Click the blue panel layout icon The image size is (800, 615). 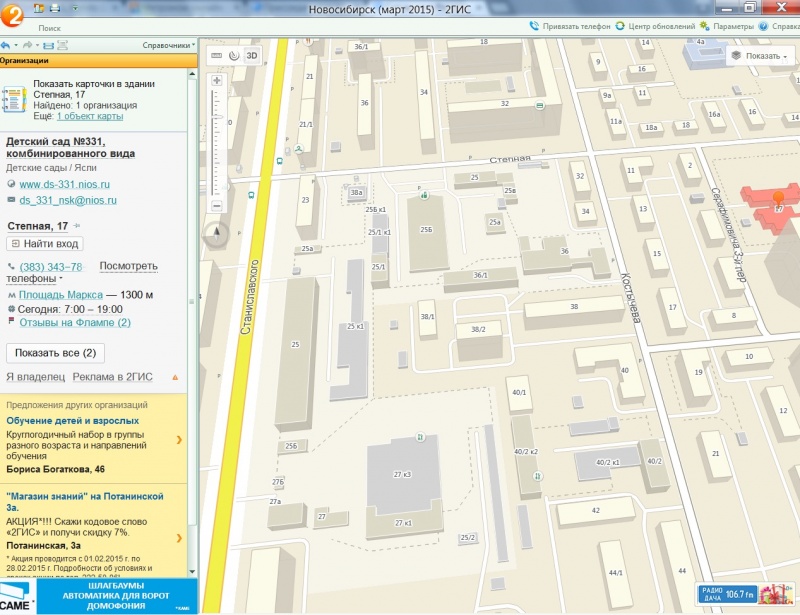48,45
